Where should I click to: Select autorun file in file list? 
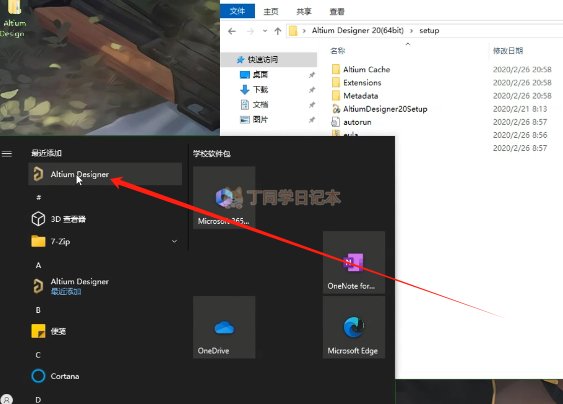[352, 122]
